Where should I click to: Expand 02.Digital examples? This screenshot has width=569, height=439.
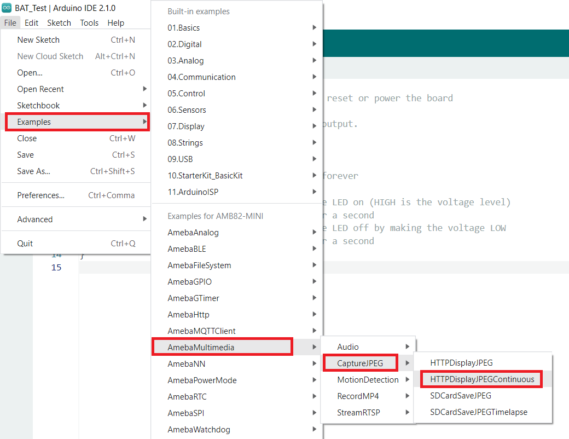click(x=237, y=44)
